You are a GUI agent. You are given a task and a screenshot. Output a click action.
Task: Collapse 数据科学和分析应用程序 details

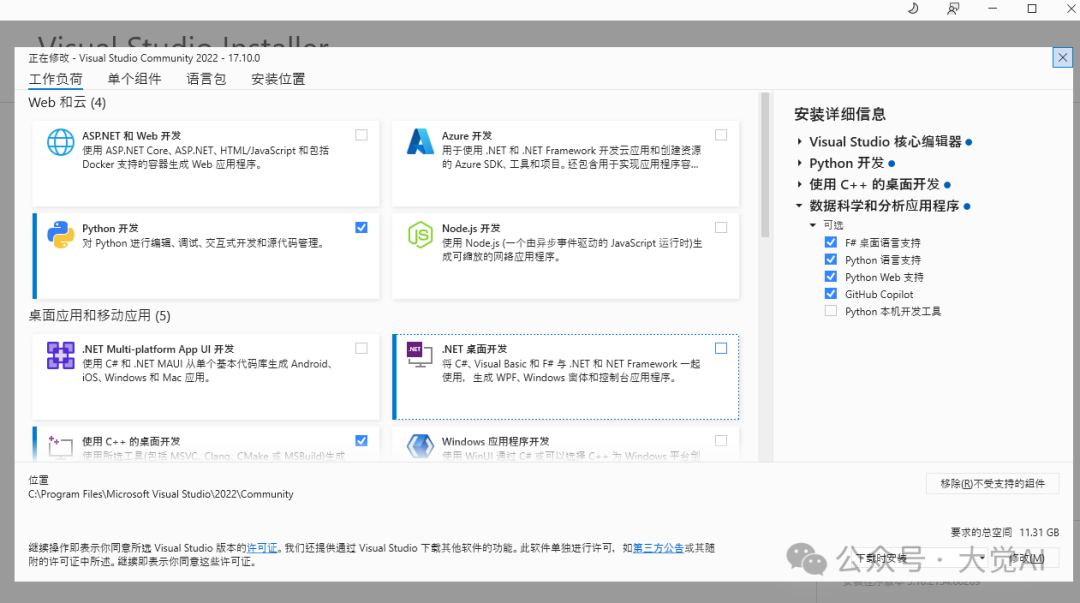click(x=799, y=205)
